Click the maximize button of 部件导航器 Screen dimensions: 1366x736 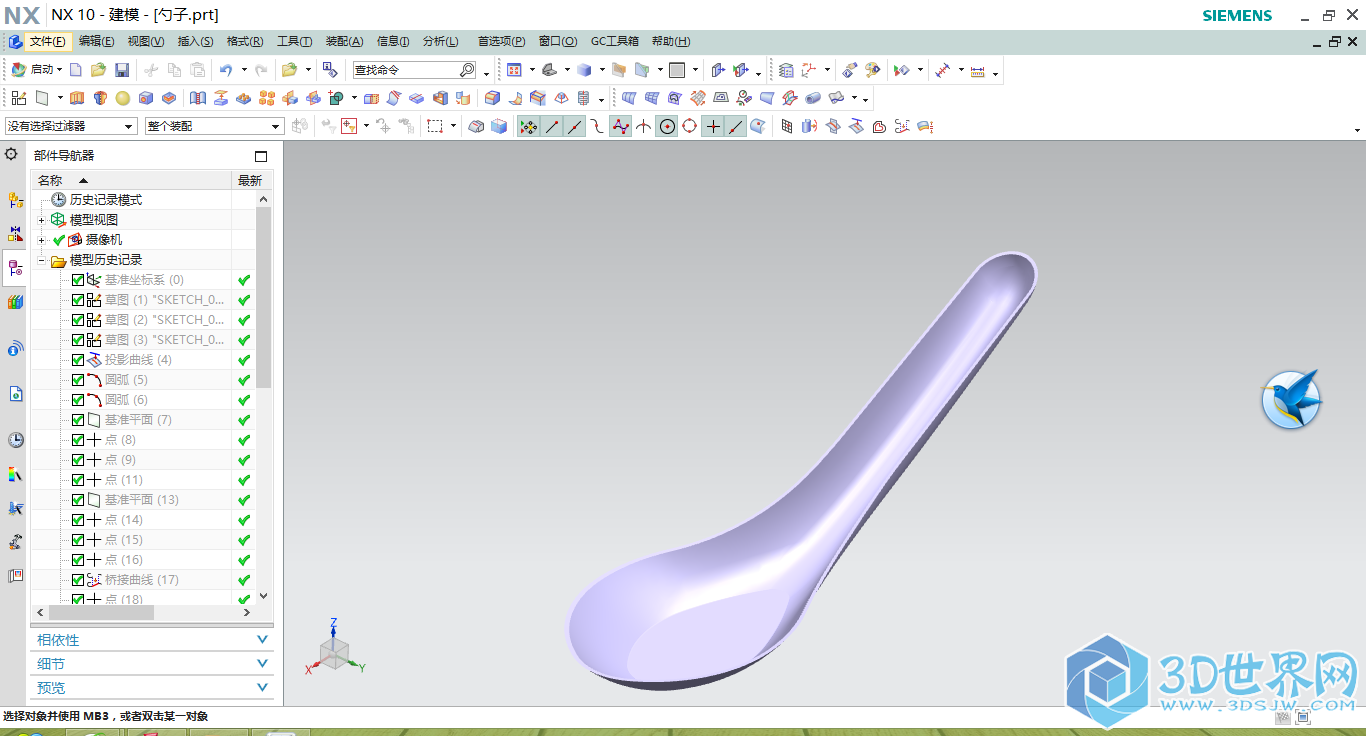click(x=261, y=156)
